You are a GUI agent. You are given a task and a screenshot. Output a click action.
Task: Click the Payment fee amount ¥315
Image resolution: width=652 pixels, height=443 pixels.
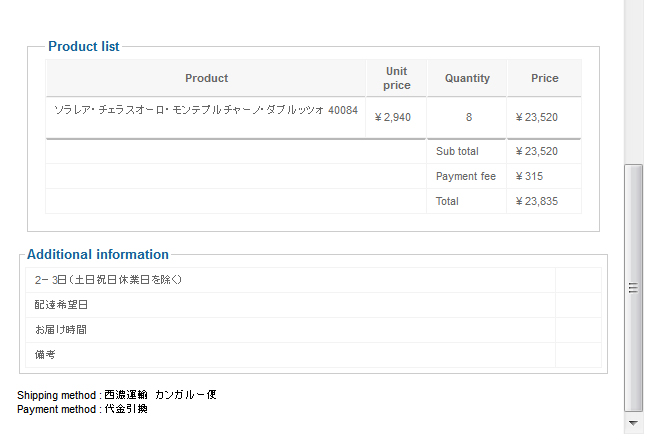pyautogui.click(x=529, y=176)
